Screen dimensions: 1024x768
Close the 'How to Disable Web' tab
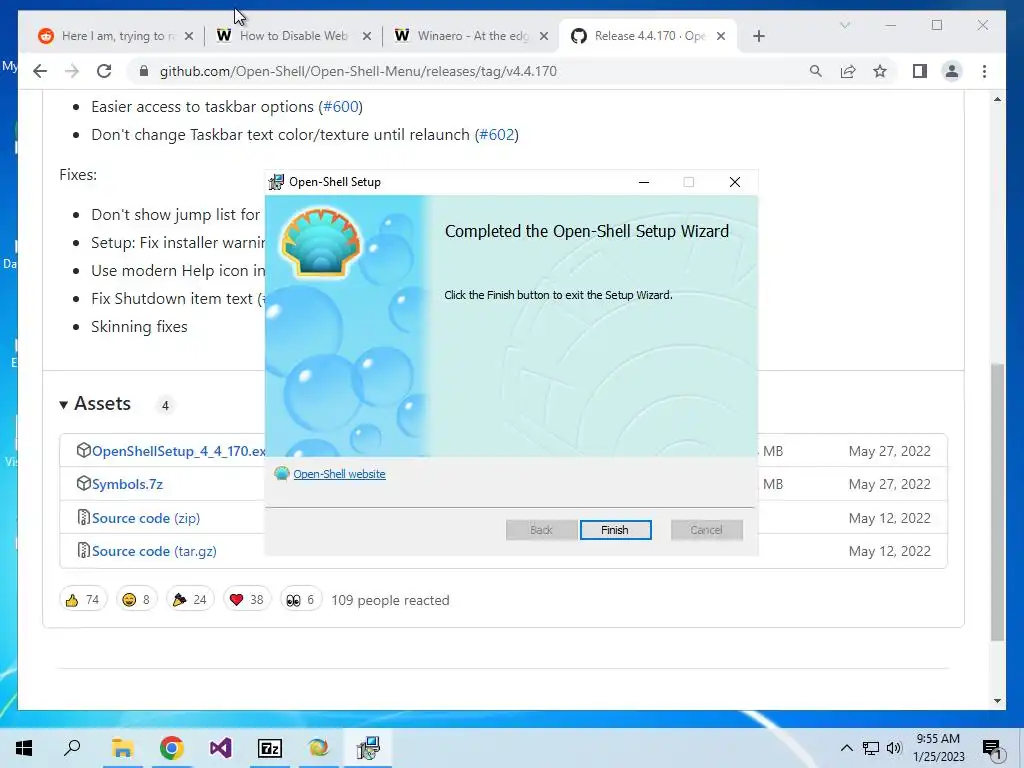(367, 36)
